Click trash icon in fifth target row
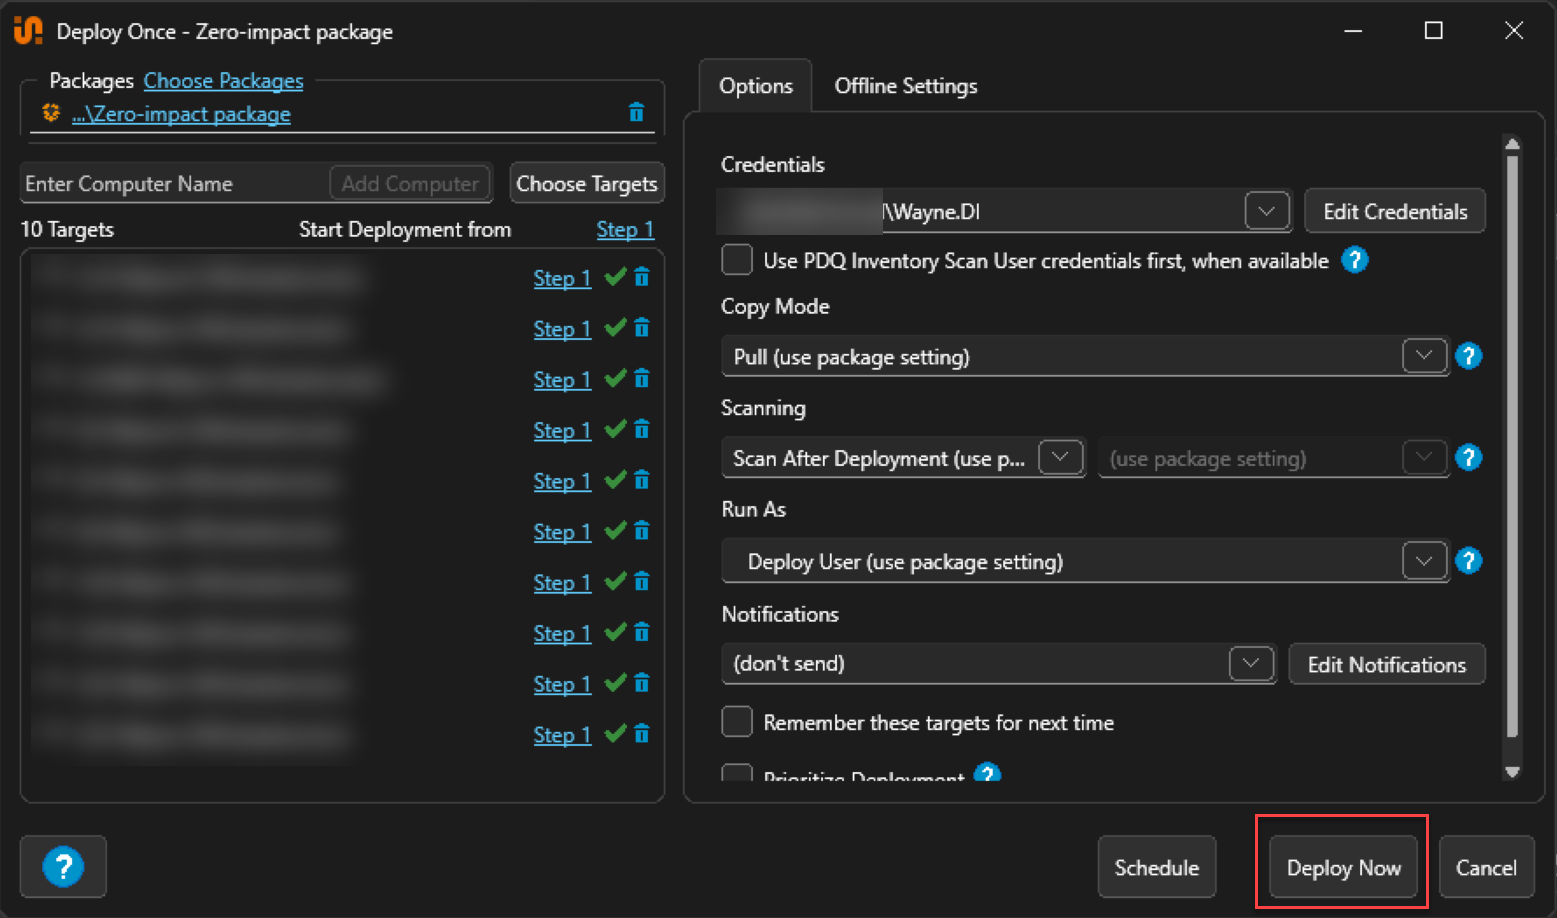 (x=642, y=480)
